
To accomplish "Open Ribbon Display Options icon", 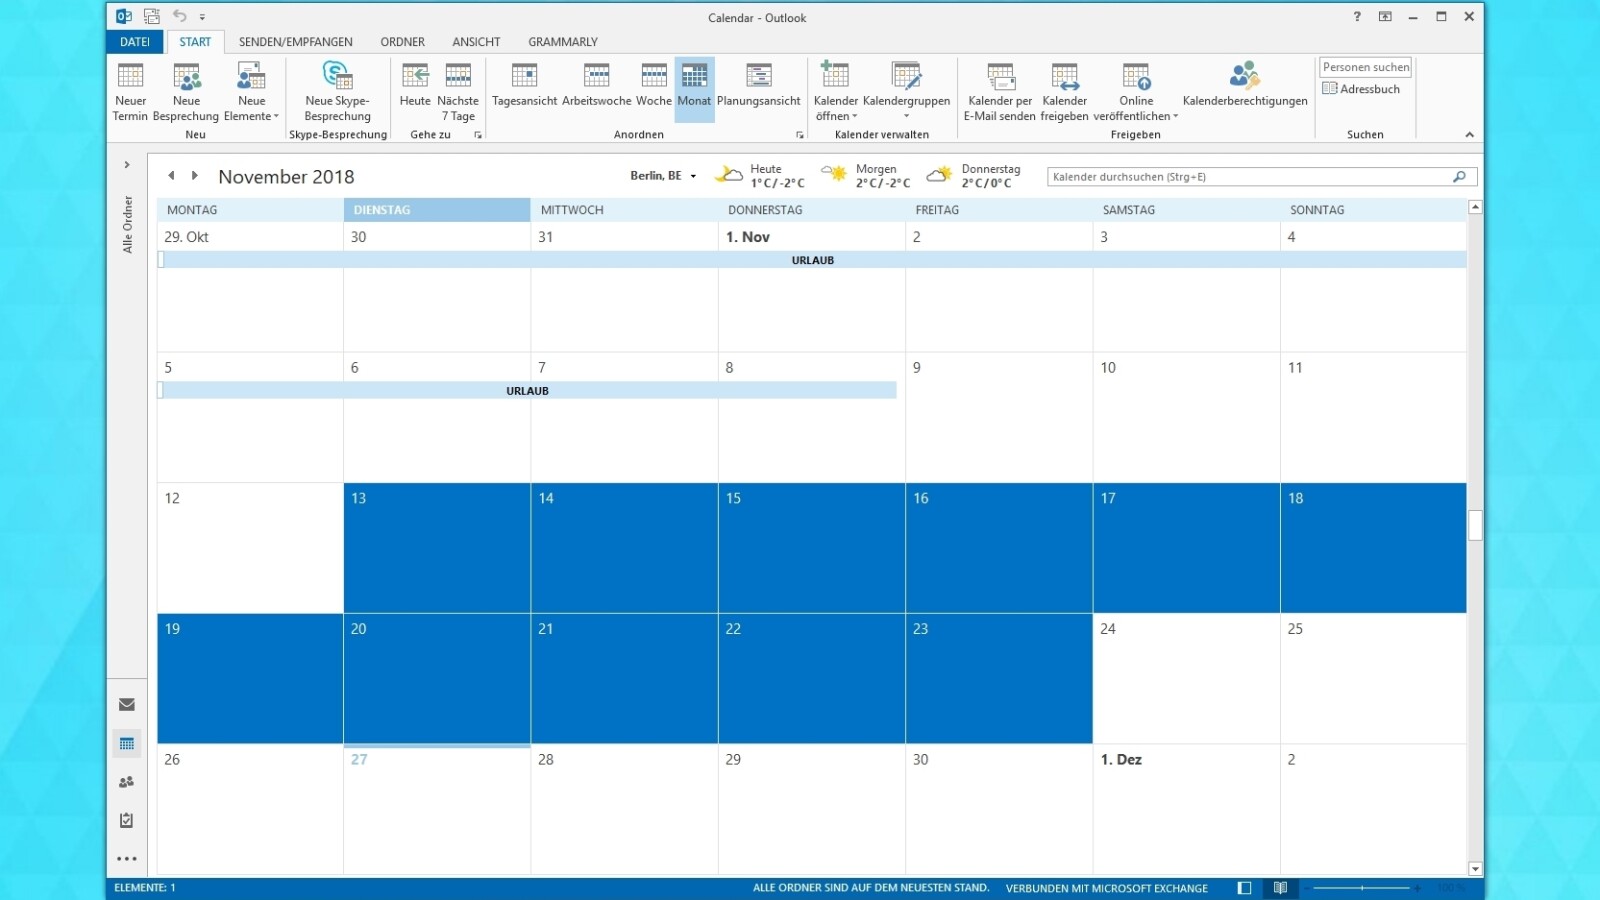I will coord(1385,17).
